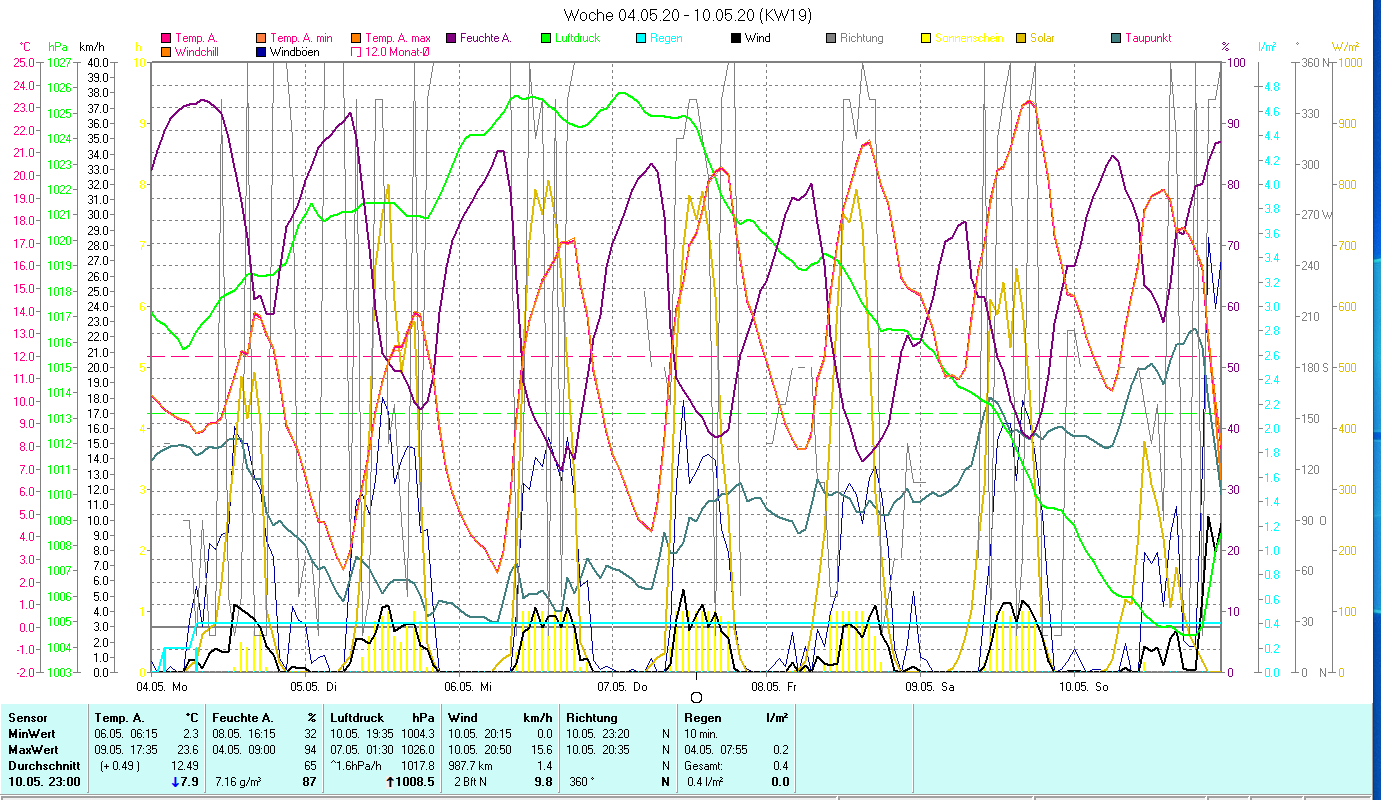Screen dimensions: 1381x800
Task: Click the 05.05. Di date label
Action: [x=313, y=687]
